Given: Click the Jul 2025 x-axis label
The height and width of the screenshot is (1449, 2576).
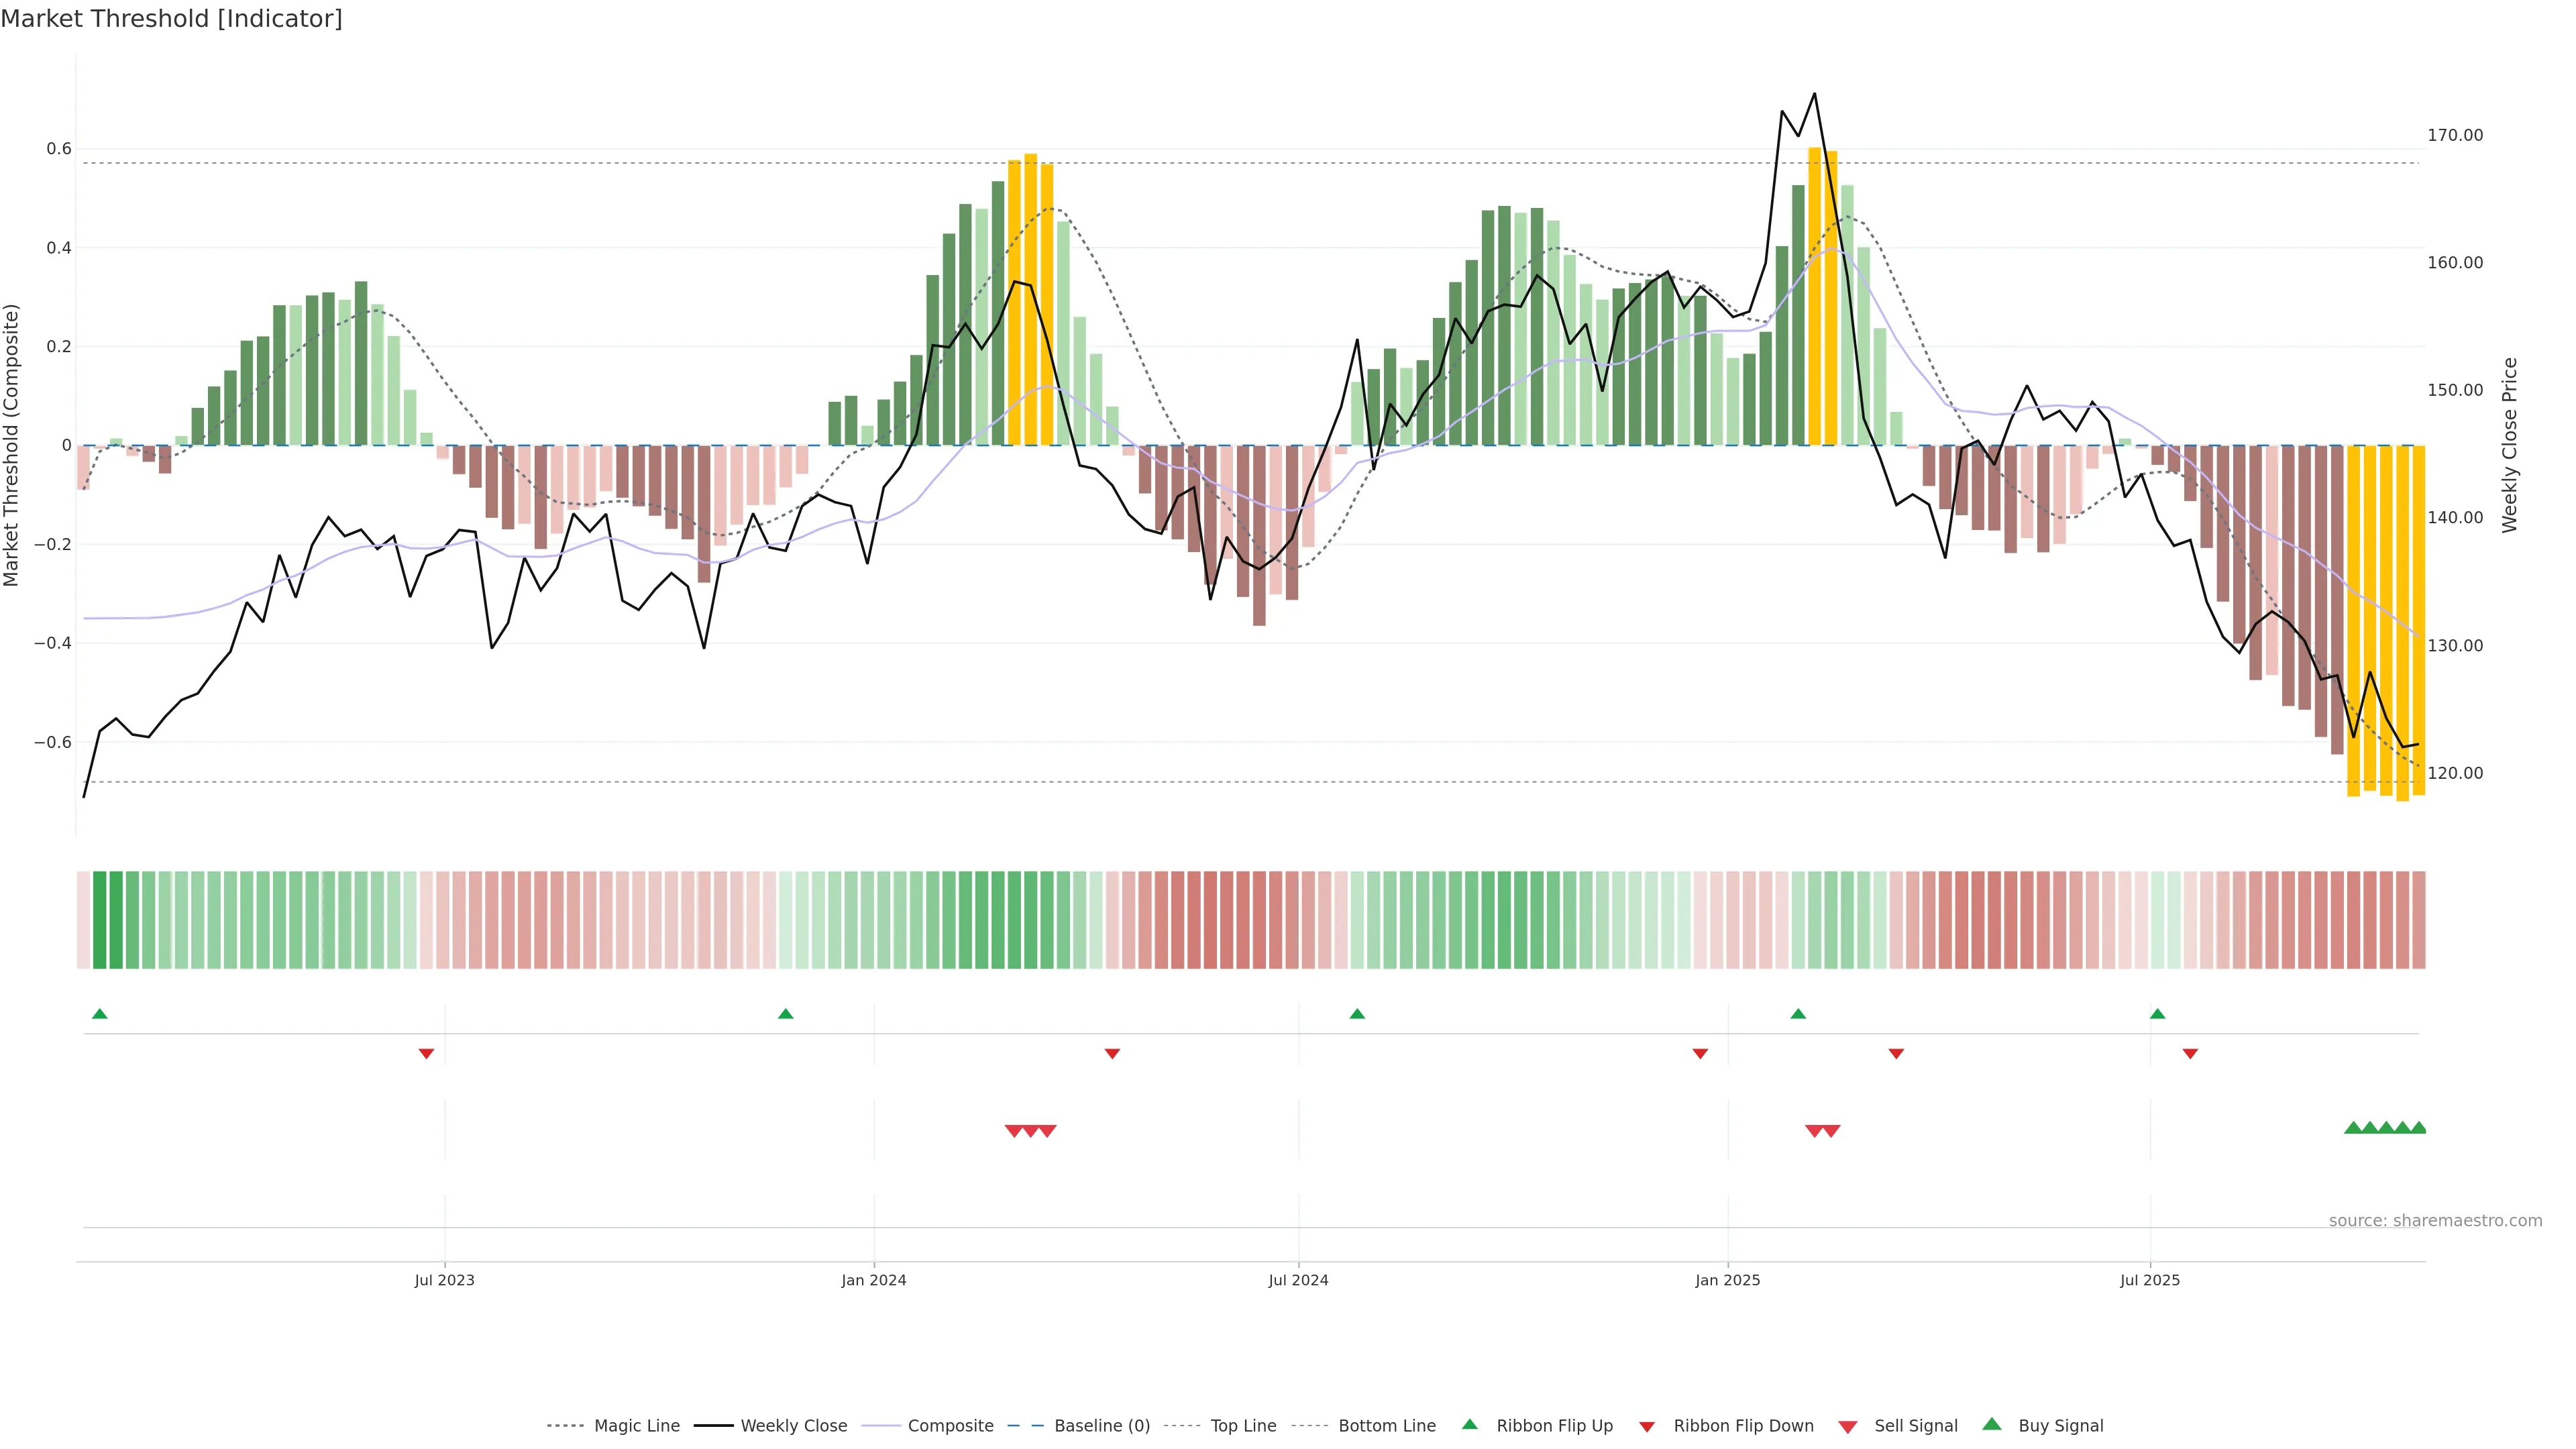Looking at the screenshot, I should pos(2149,1280).
